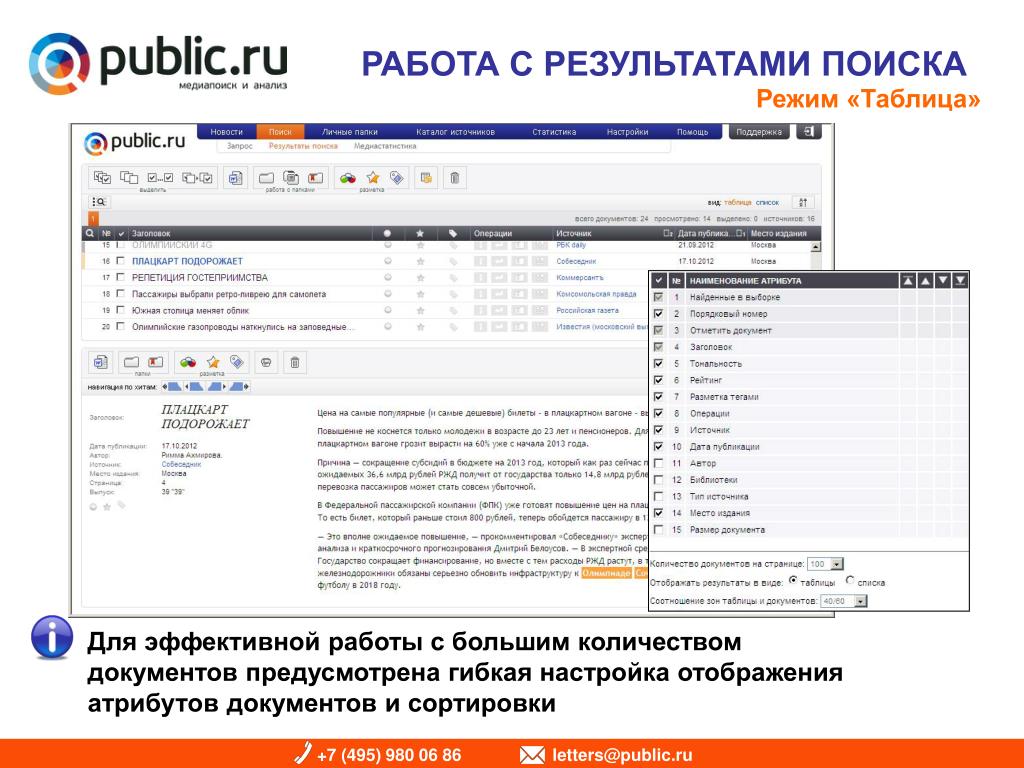This screenshot has height=768, width=1024.
Task: Click move attribute to bottom arrow
Action: pyautogui.click(x=960, y=281)
